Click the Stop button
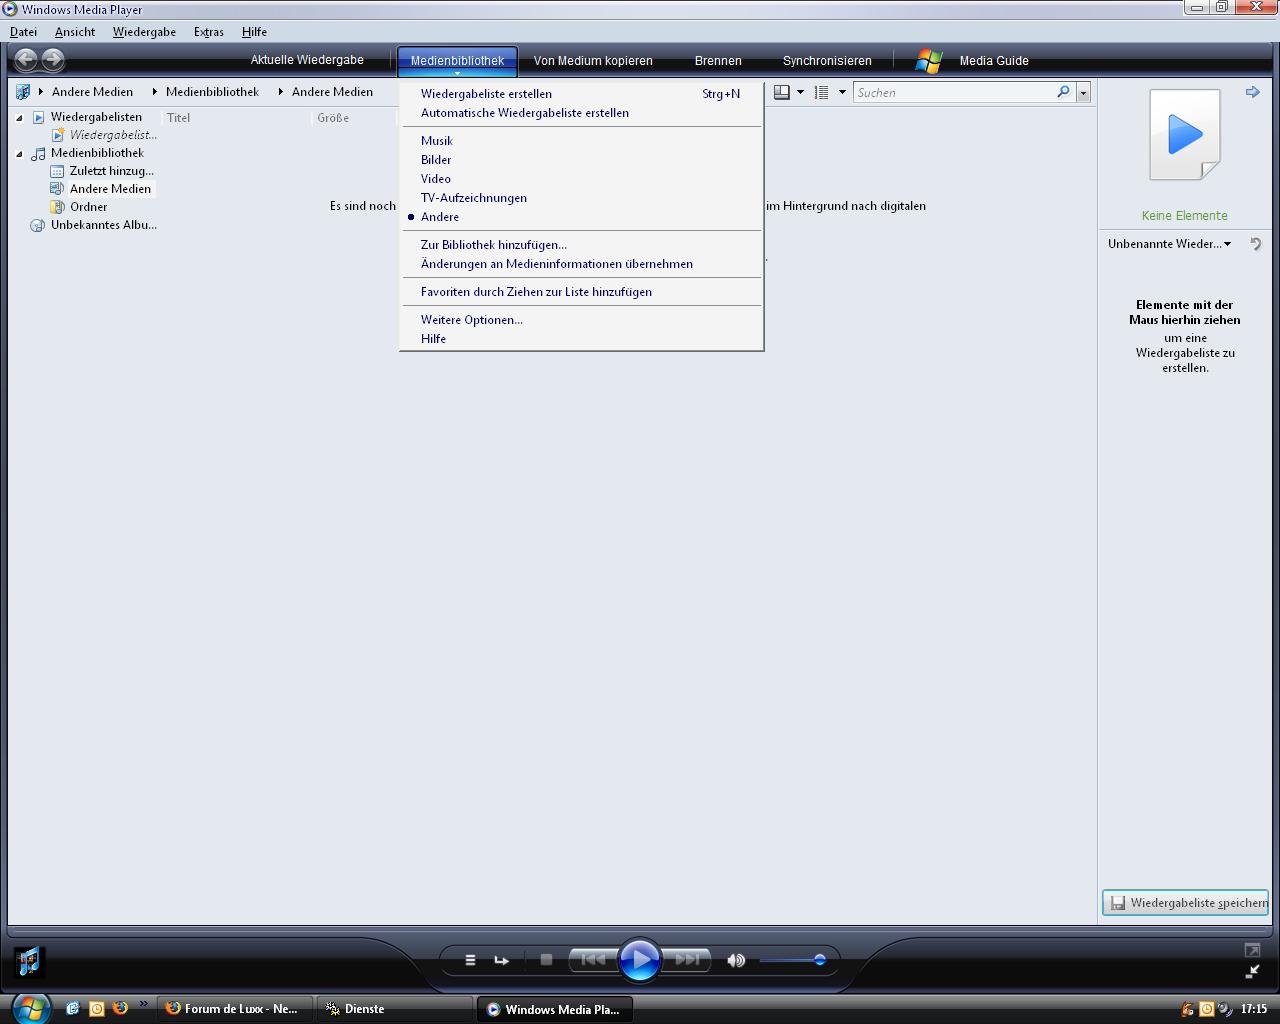This screenshot has width=1280, height=1024. [x=546, y=960]
